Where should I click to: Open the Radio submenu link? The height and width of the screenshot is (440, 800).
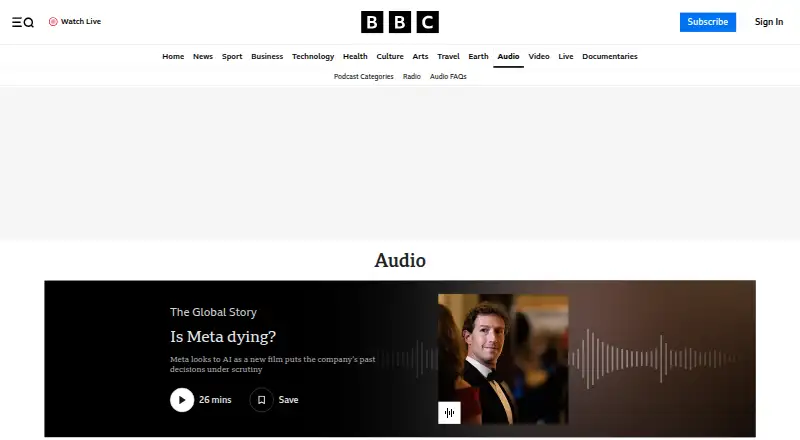click(411, 77)
